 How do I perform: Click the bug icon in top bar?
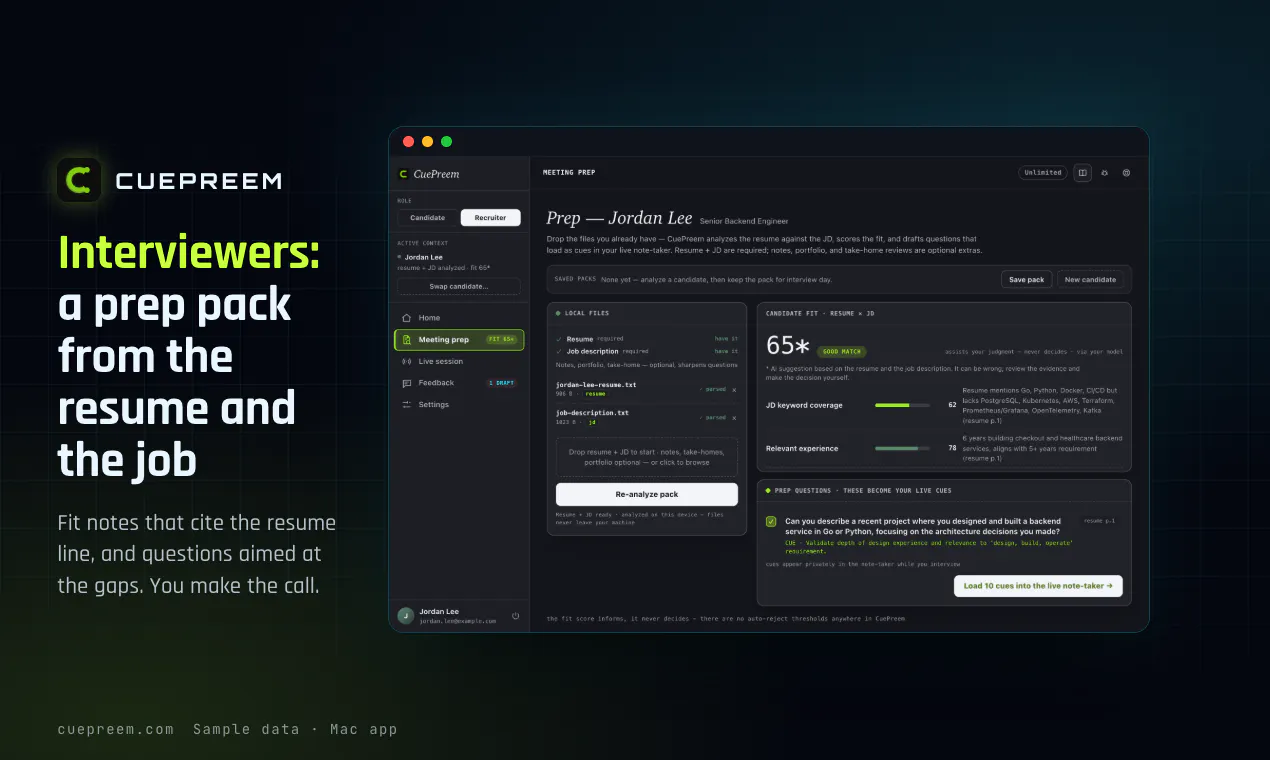pyautogui.click(x=1105, y=173)
